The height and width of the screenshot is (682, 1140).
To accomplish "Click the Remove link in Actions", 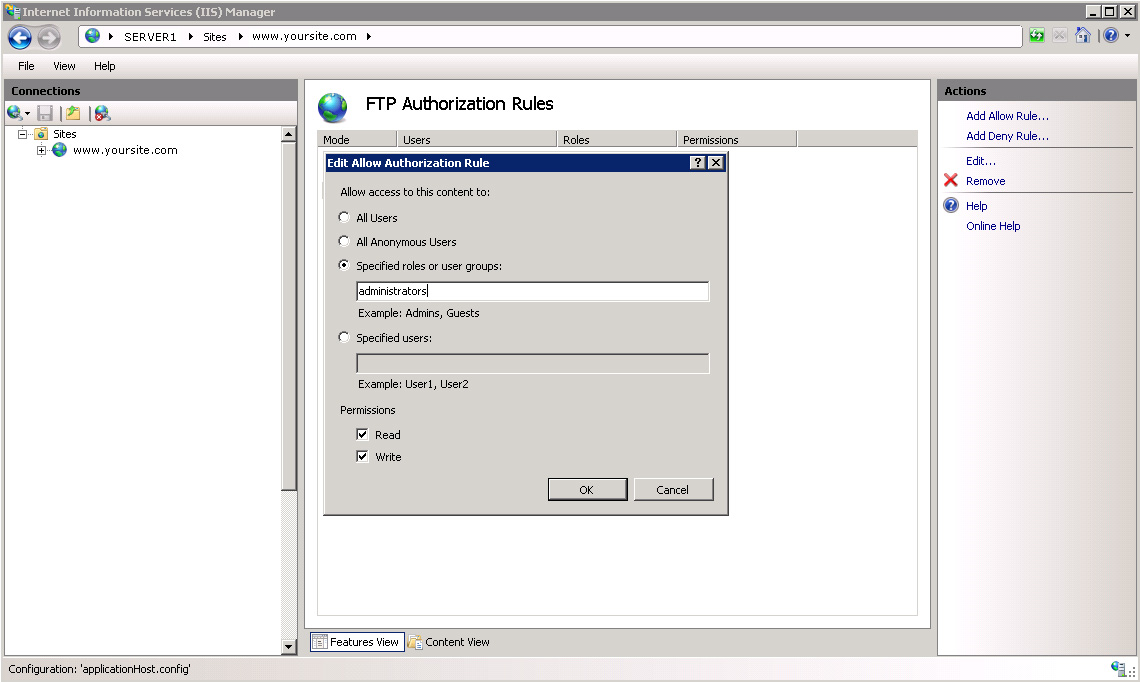I will [x=985, y=181].
